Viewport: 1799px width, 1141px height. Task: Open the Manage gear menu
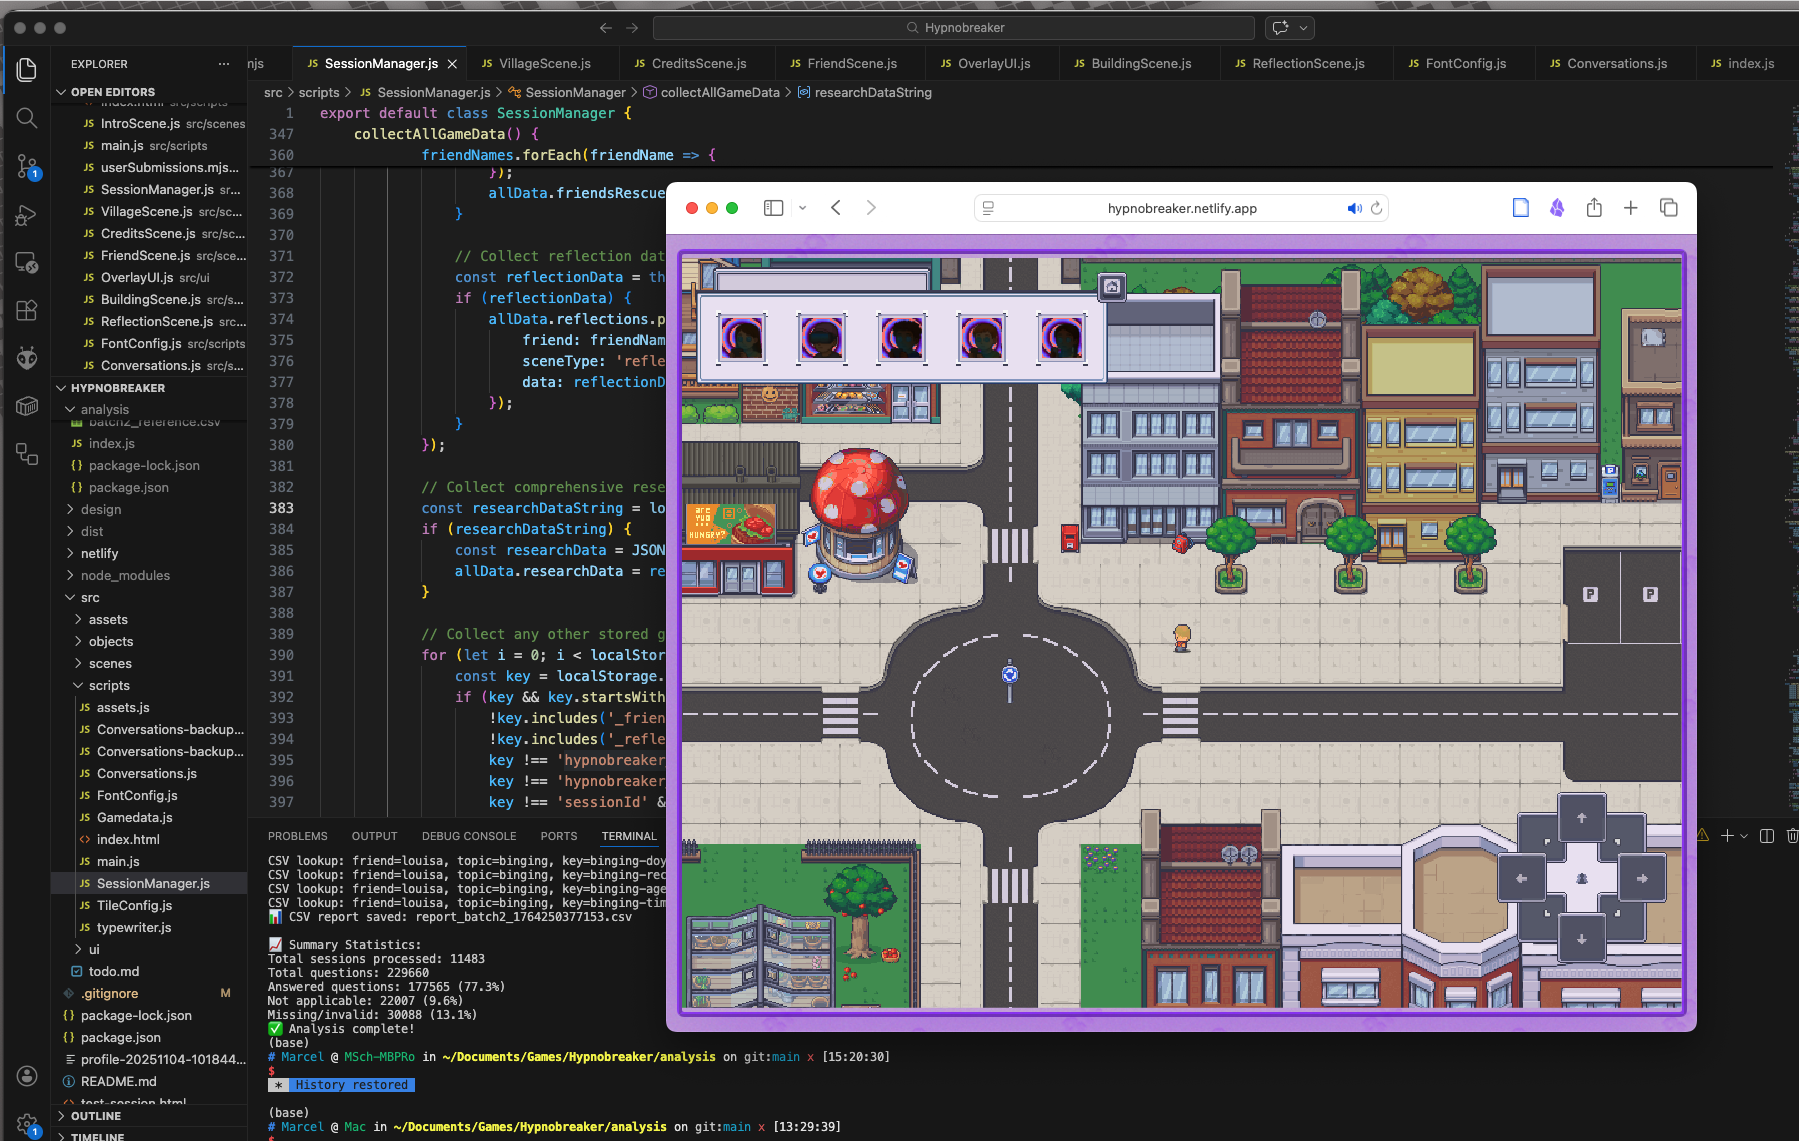[27, 1124]
